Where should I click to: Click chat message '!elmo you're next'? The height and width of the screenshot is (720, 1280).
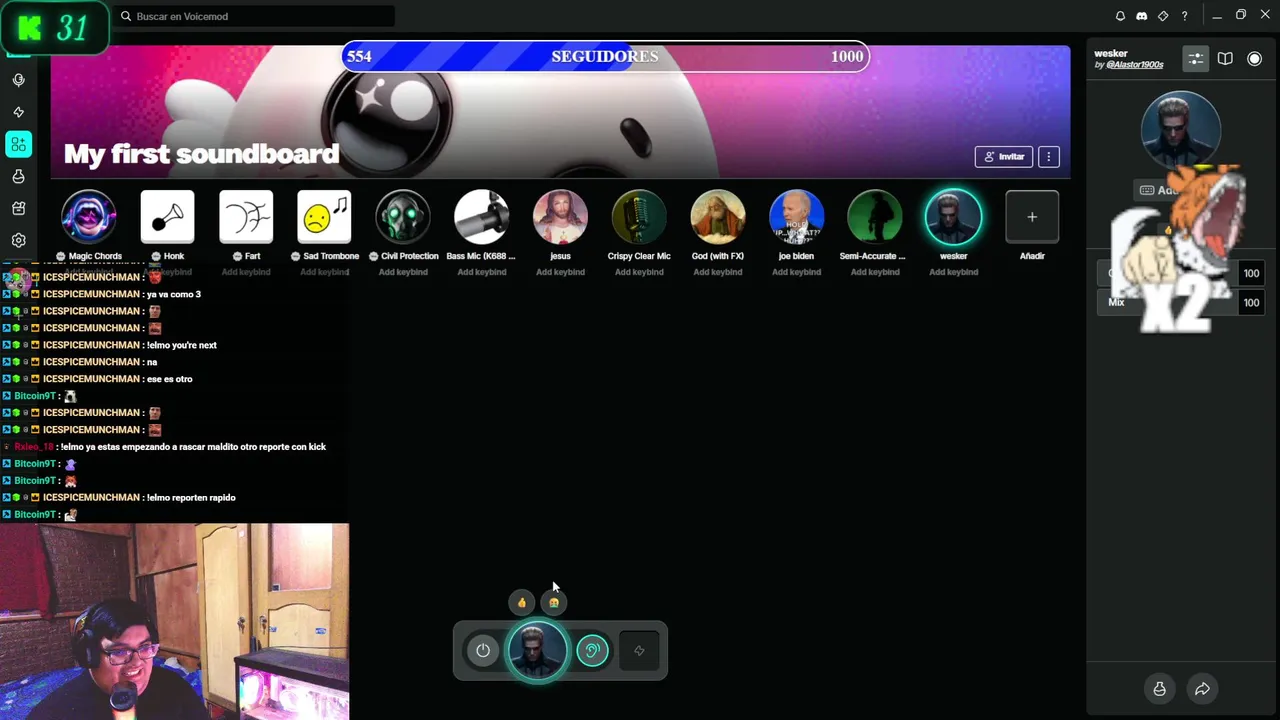coord(181,345)
